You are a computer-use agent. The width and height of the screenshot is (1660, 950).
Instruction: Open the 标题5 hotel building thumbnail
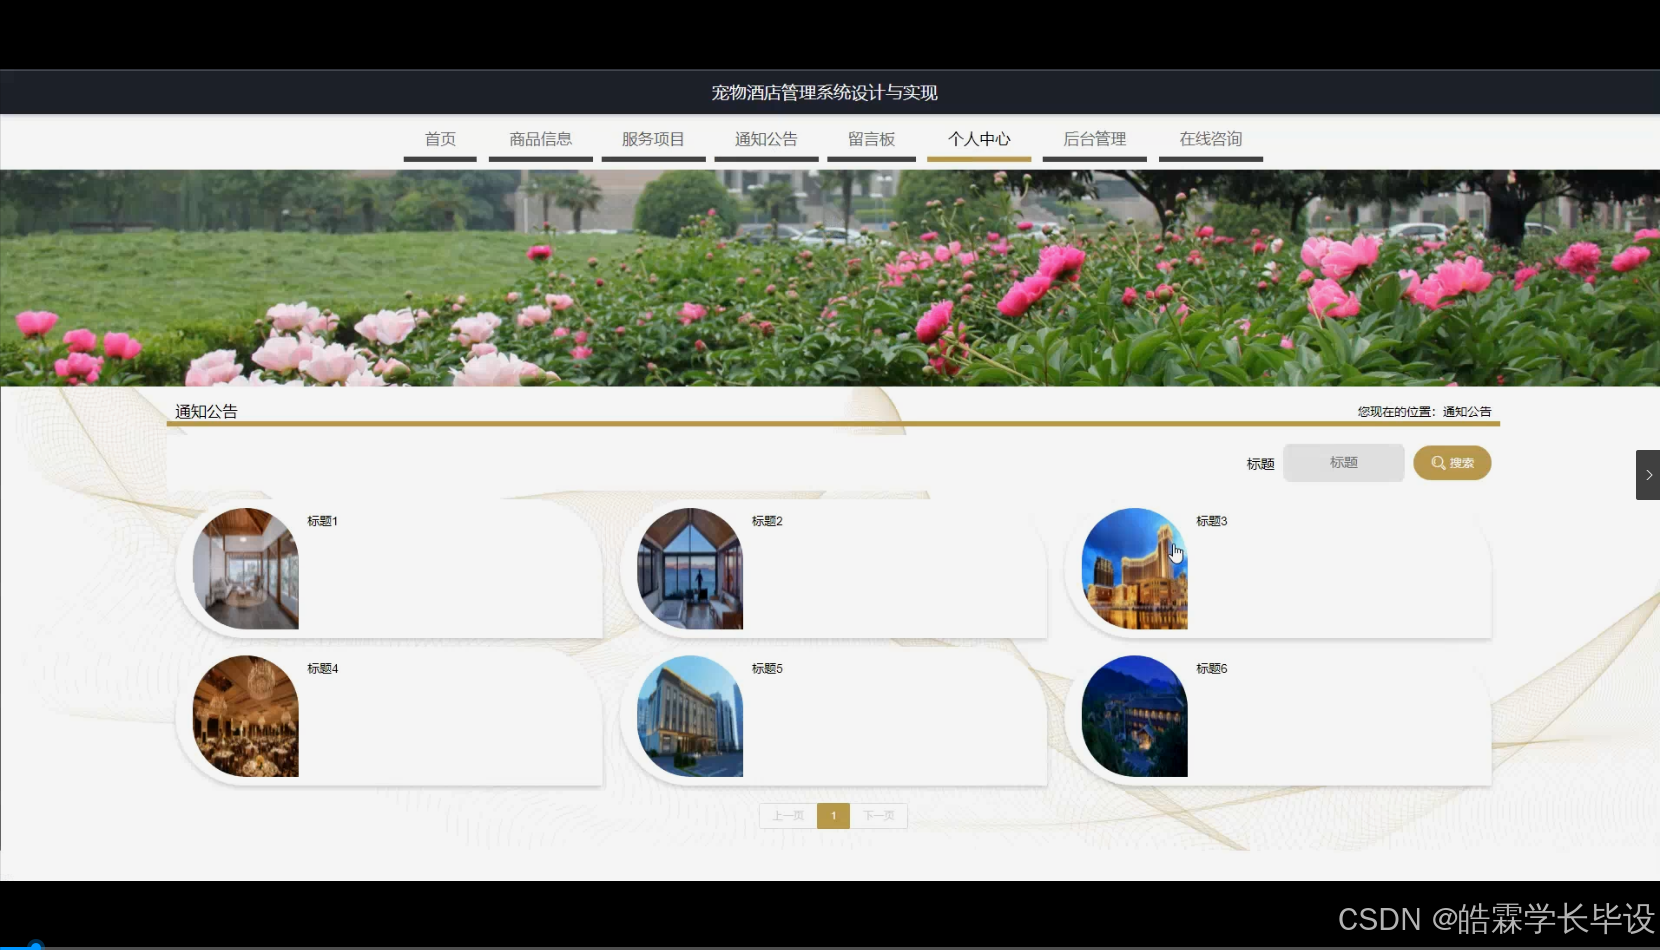point(690,716)
